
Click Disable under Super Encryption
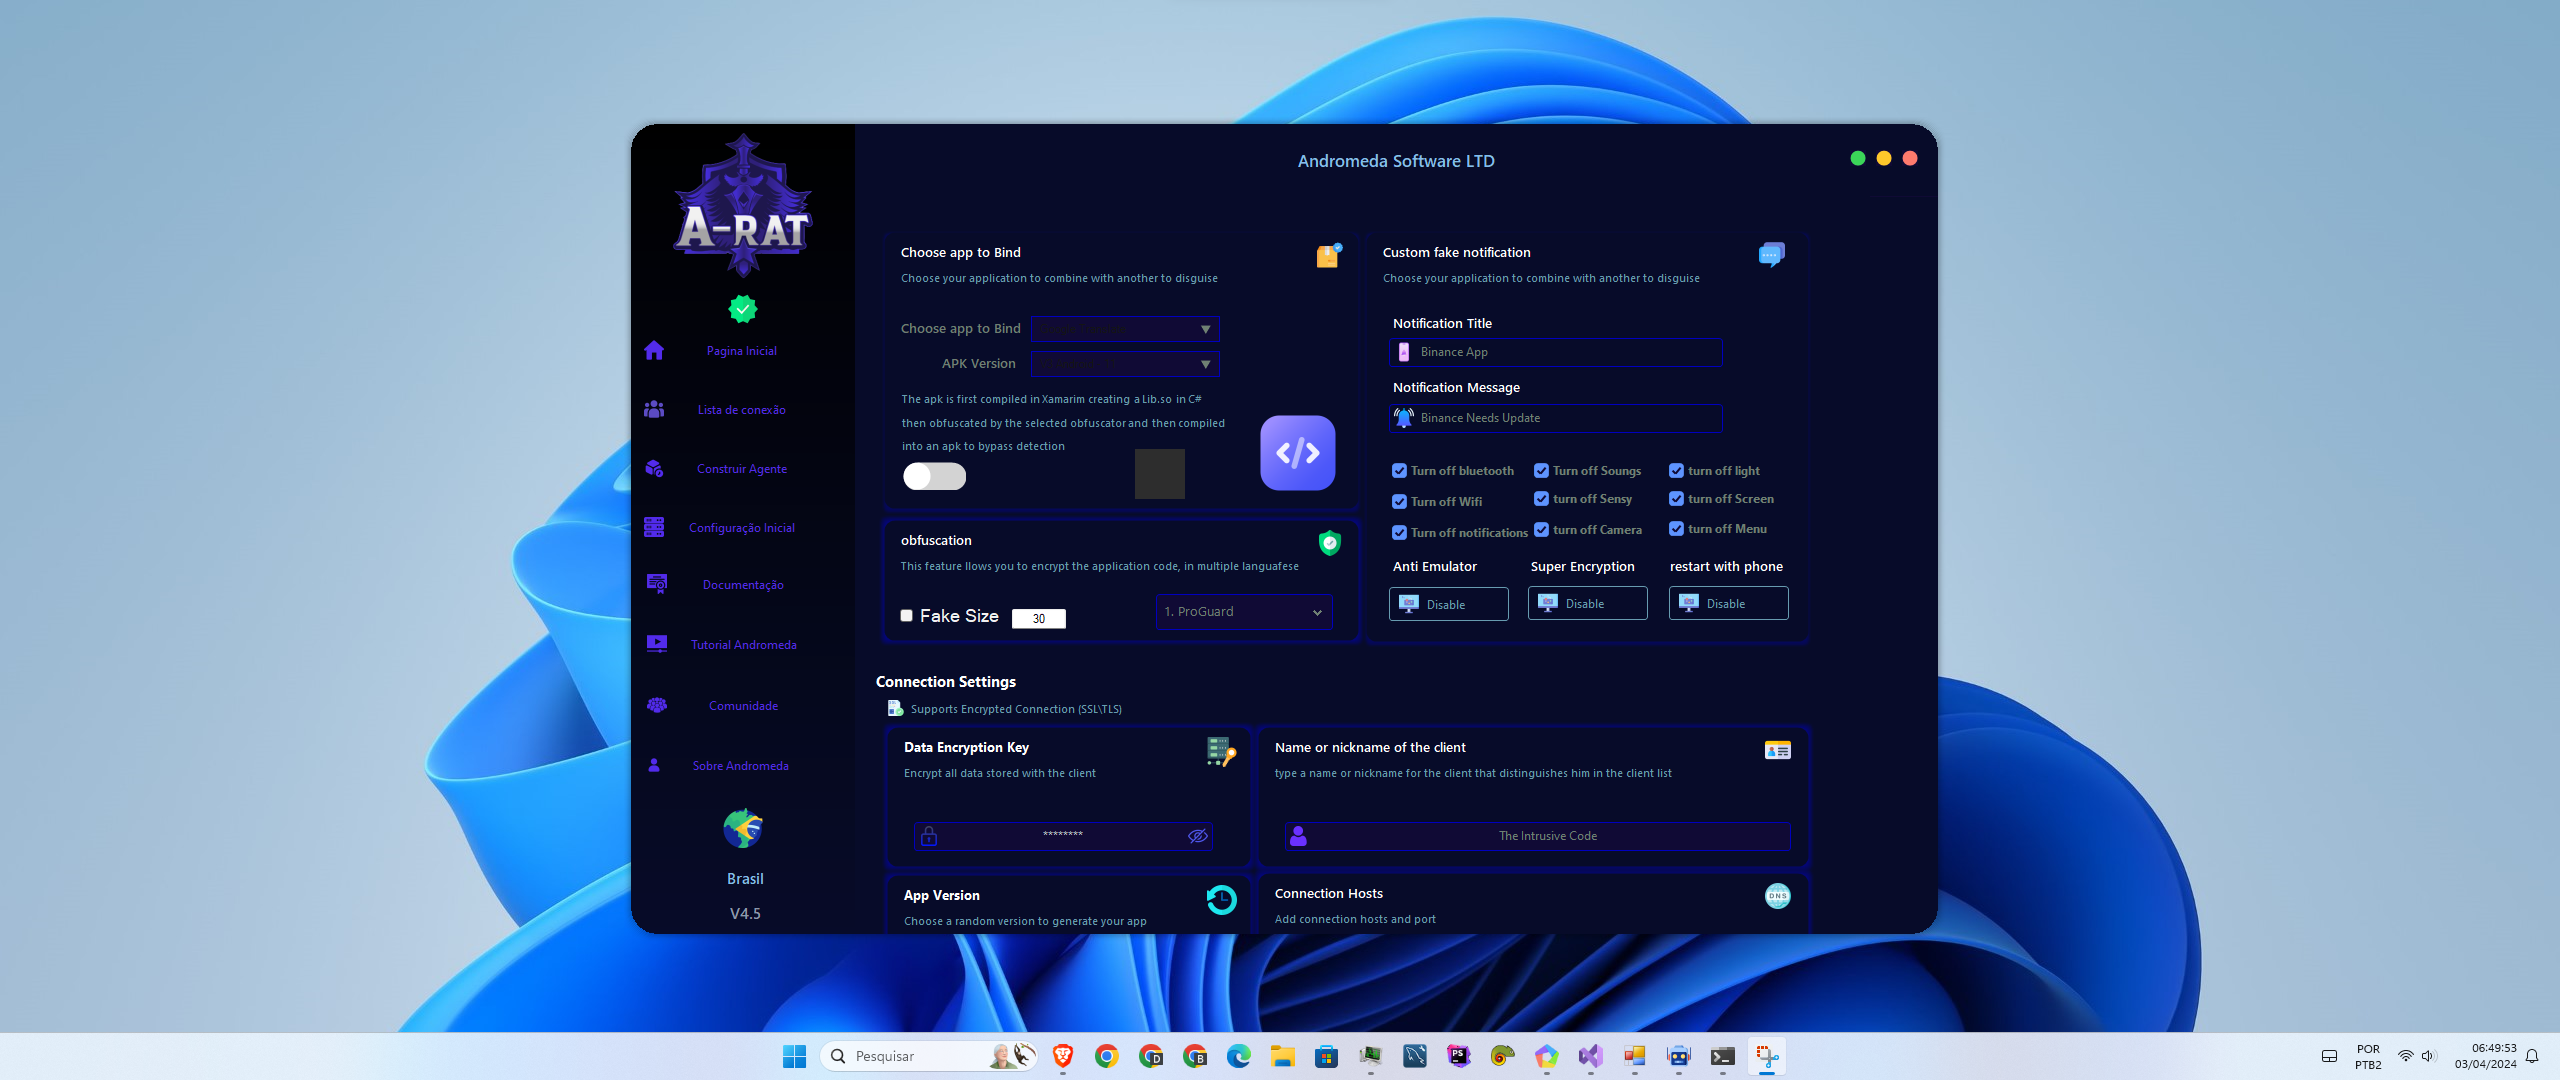1587,603
